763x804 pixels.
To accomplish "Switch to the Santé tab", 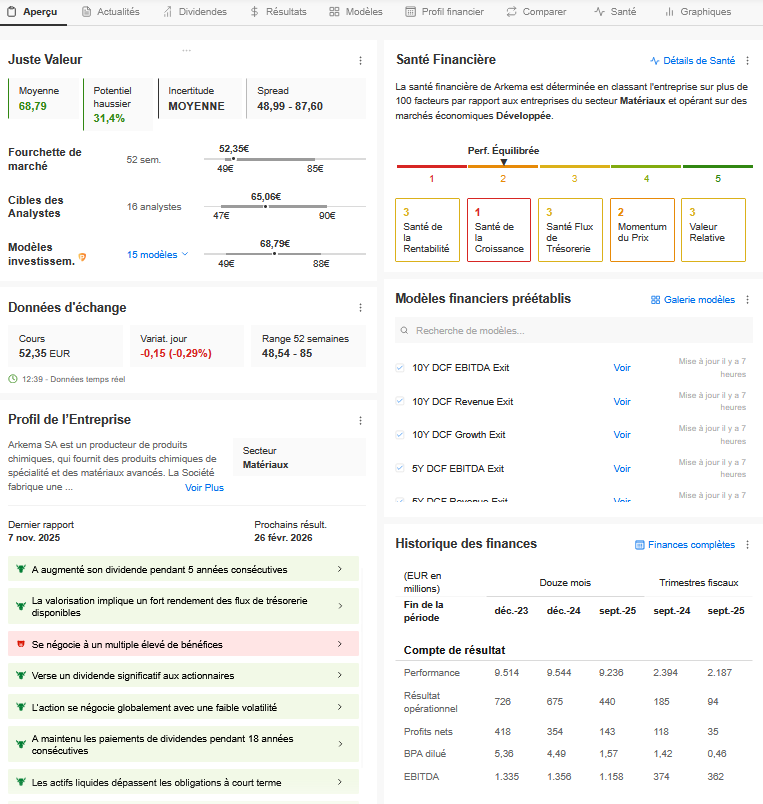I will [615, 12].
